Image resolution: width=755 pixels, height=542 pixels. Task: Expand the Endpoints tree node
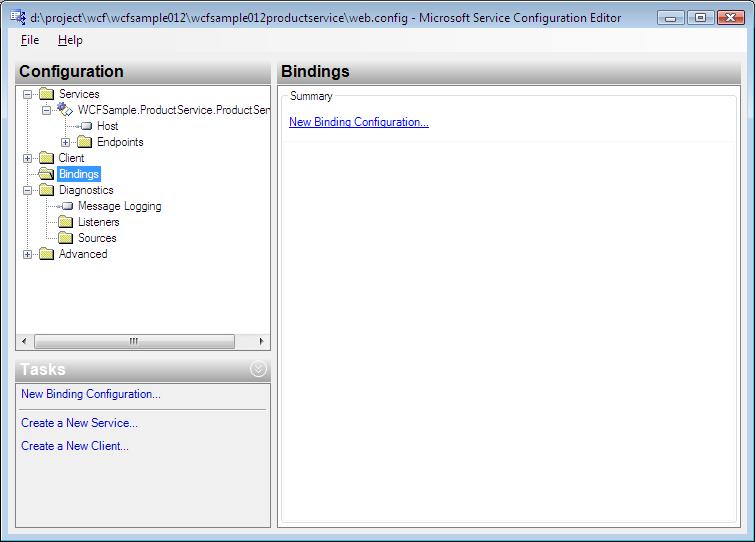pyautogui.click(x=66, y=142)
